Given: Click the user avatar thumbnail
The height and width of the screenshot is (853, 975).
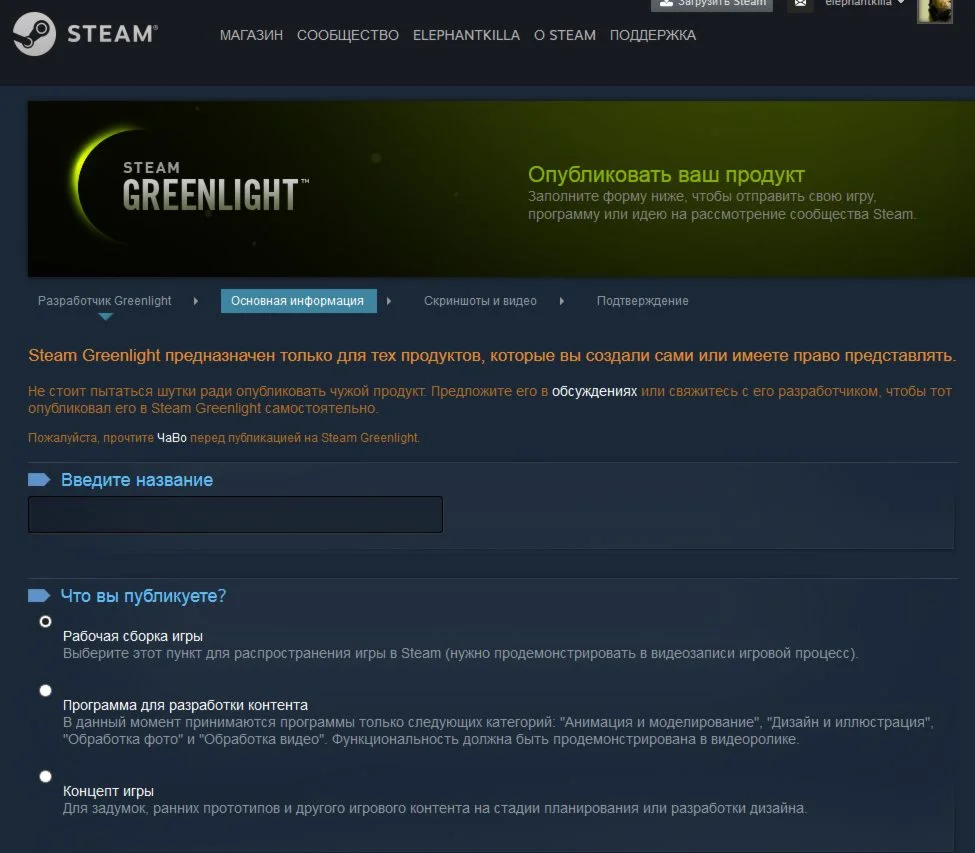Looking at the screenshot, I should 935,9.
